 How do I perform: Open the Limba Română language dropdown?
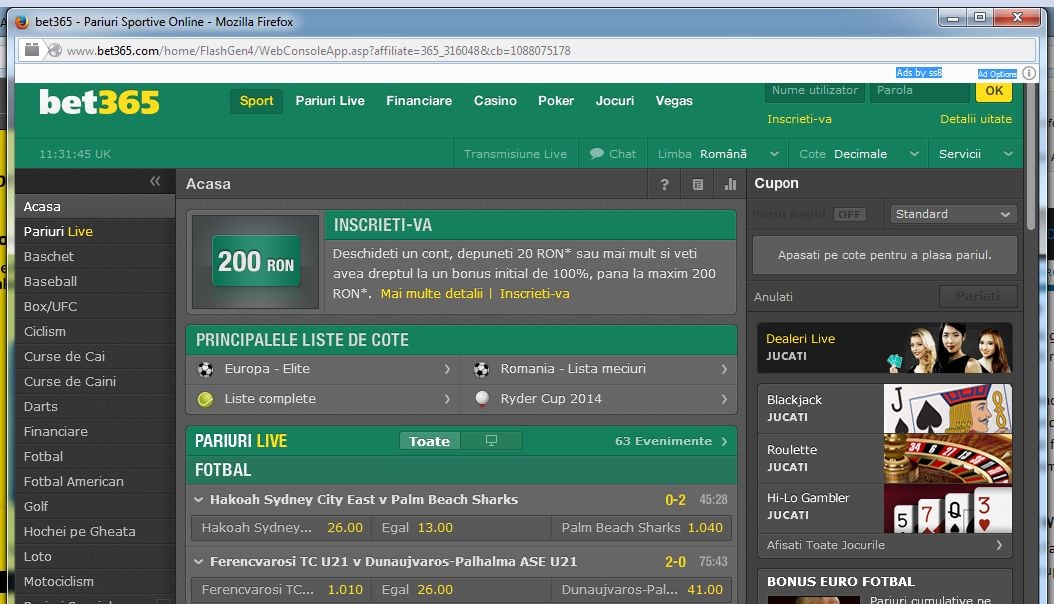coord(718,154)
